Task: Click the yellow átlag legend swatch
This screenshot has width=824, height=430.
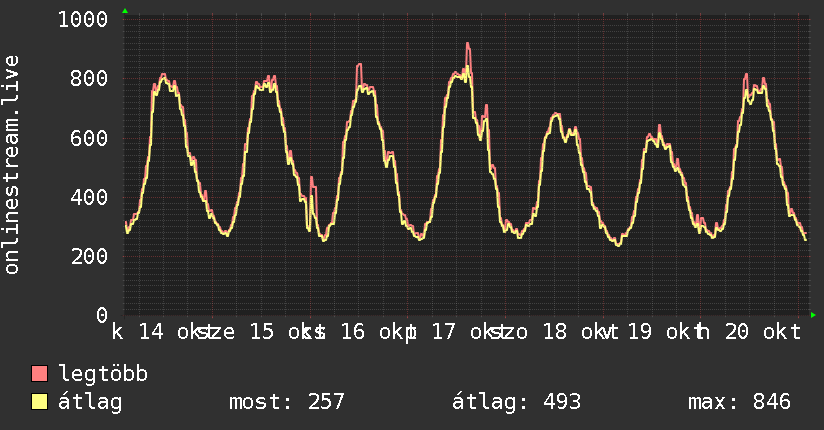Action: pos(39,402)
